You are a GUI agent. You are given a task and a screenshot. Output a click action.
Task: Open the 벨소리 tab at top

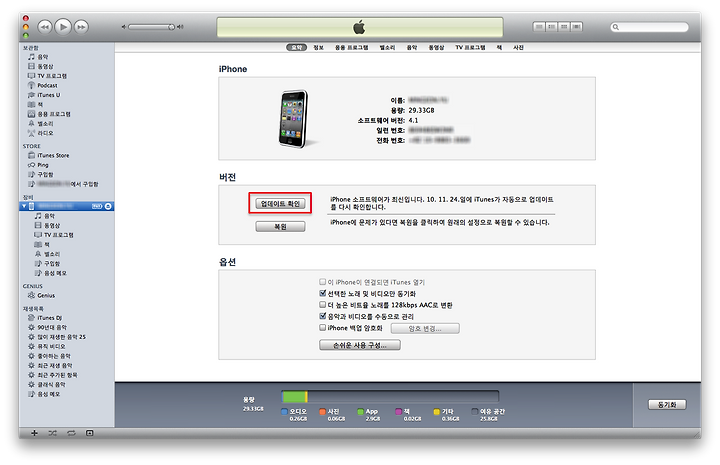pos(387,47)
